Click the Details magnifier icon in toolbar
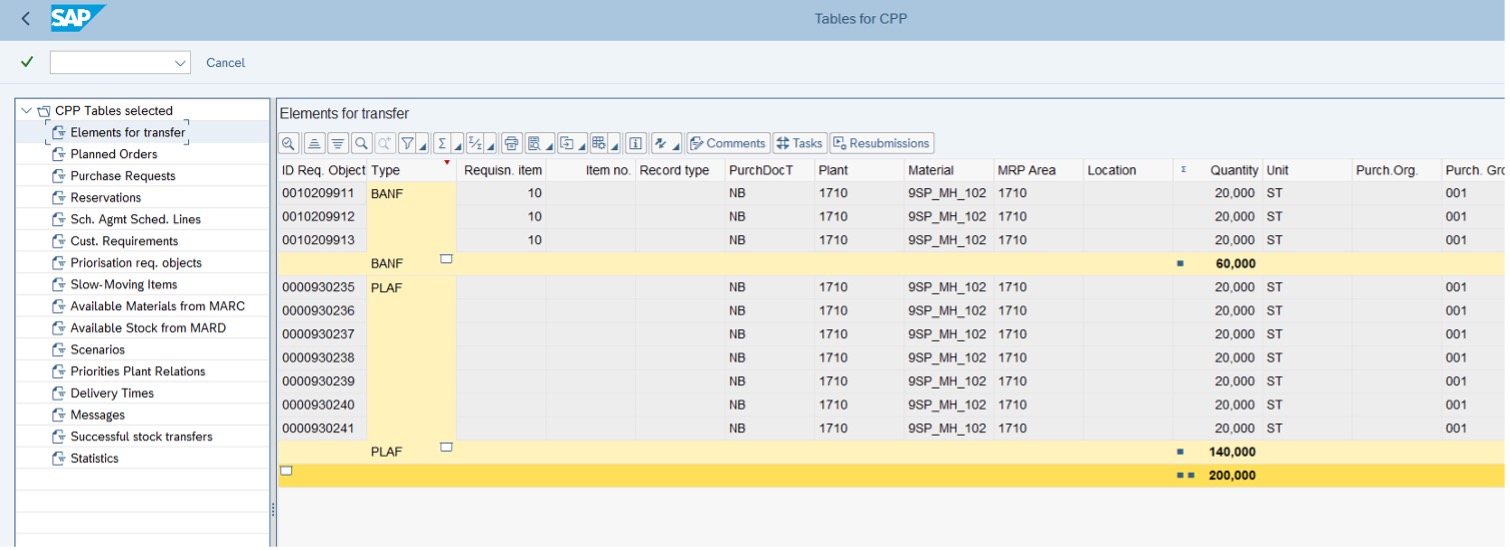This screenshot has height=550, width=1510. [x=289, y=143]
